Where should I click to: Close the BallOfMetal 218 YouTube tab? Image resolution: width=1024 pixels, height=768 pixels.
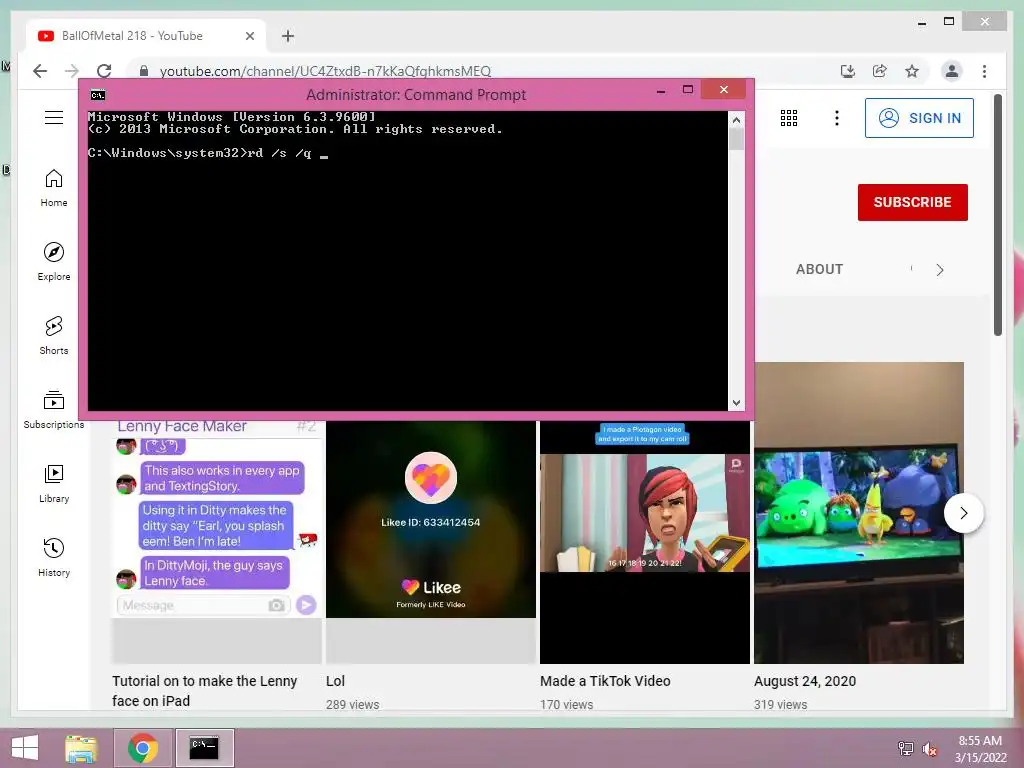click(249, 36)
